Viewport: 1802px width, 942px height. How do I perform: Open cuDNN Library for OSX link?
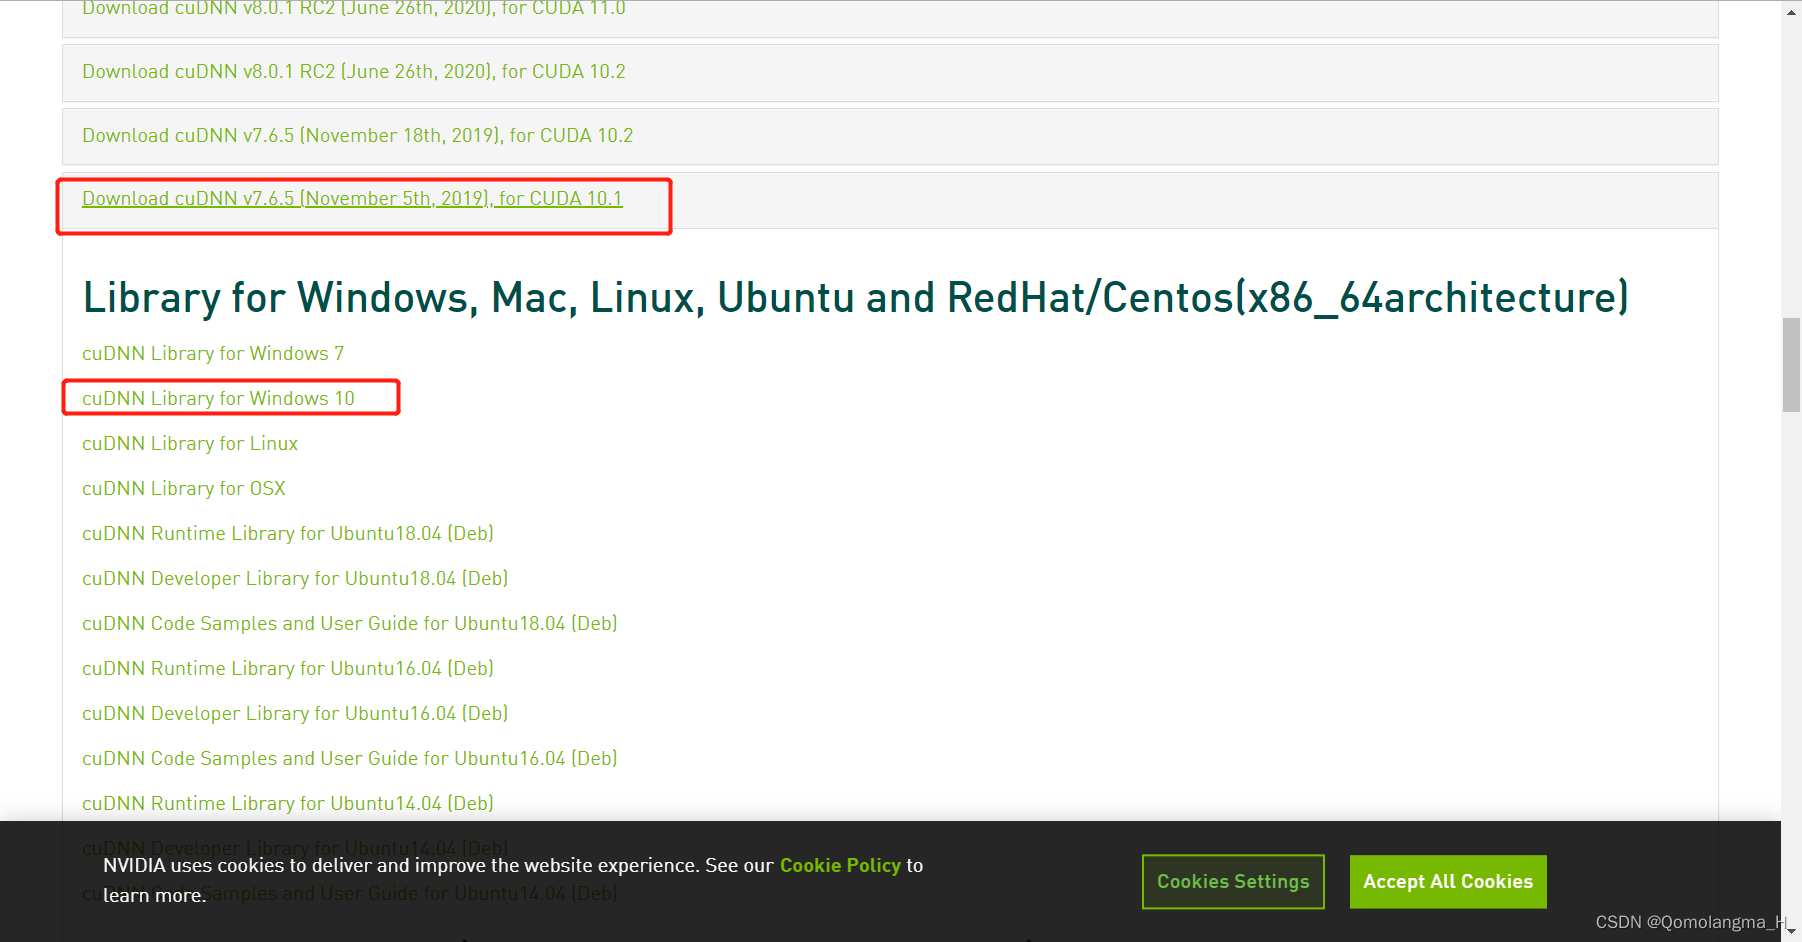(184, 489)
